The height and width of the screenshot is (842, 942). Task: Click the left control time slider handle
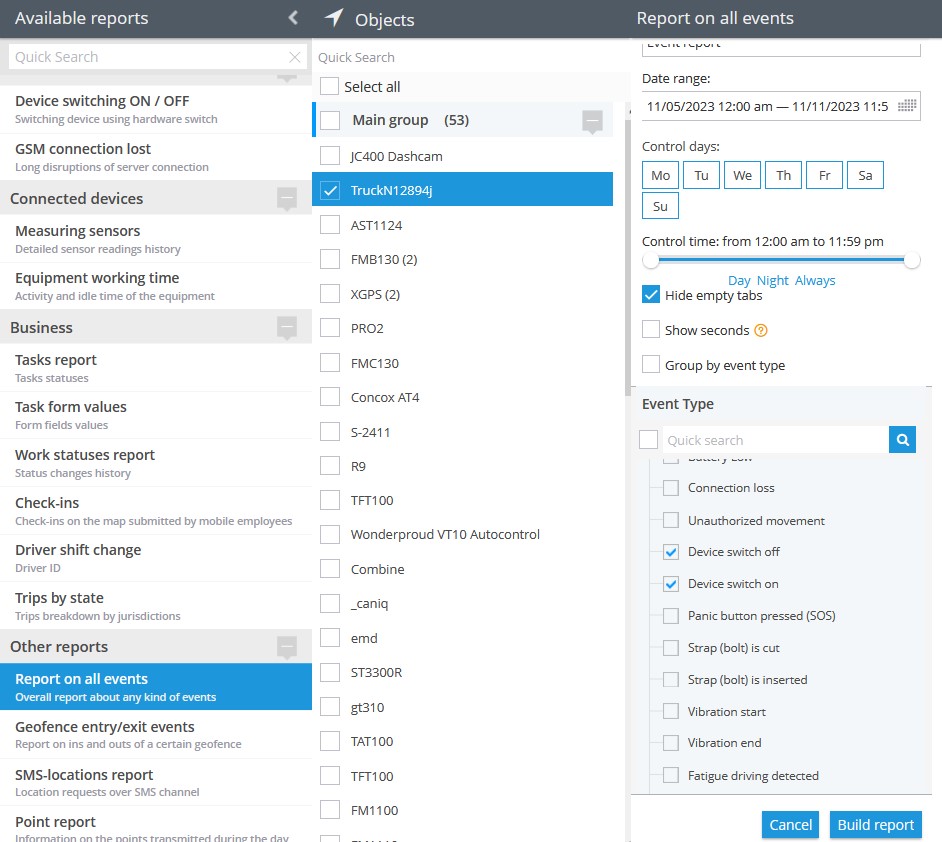click(651, 261)
